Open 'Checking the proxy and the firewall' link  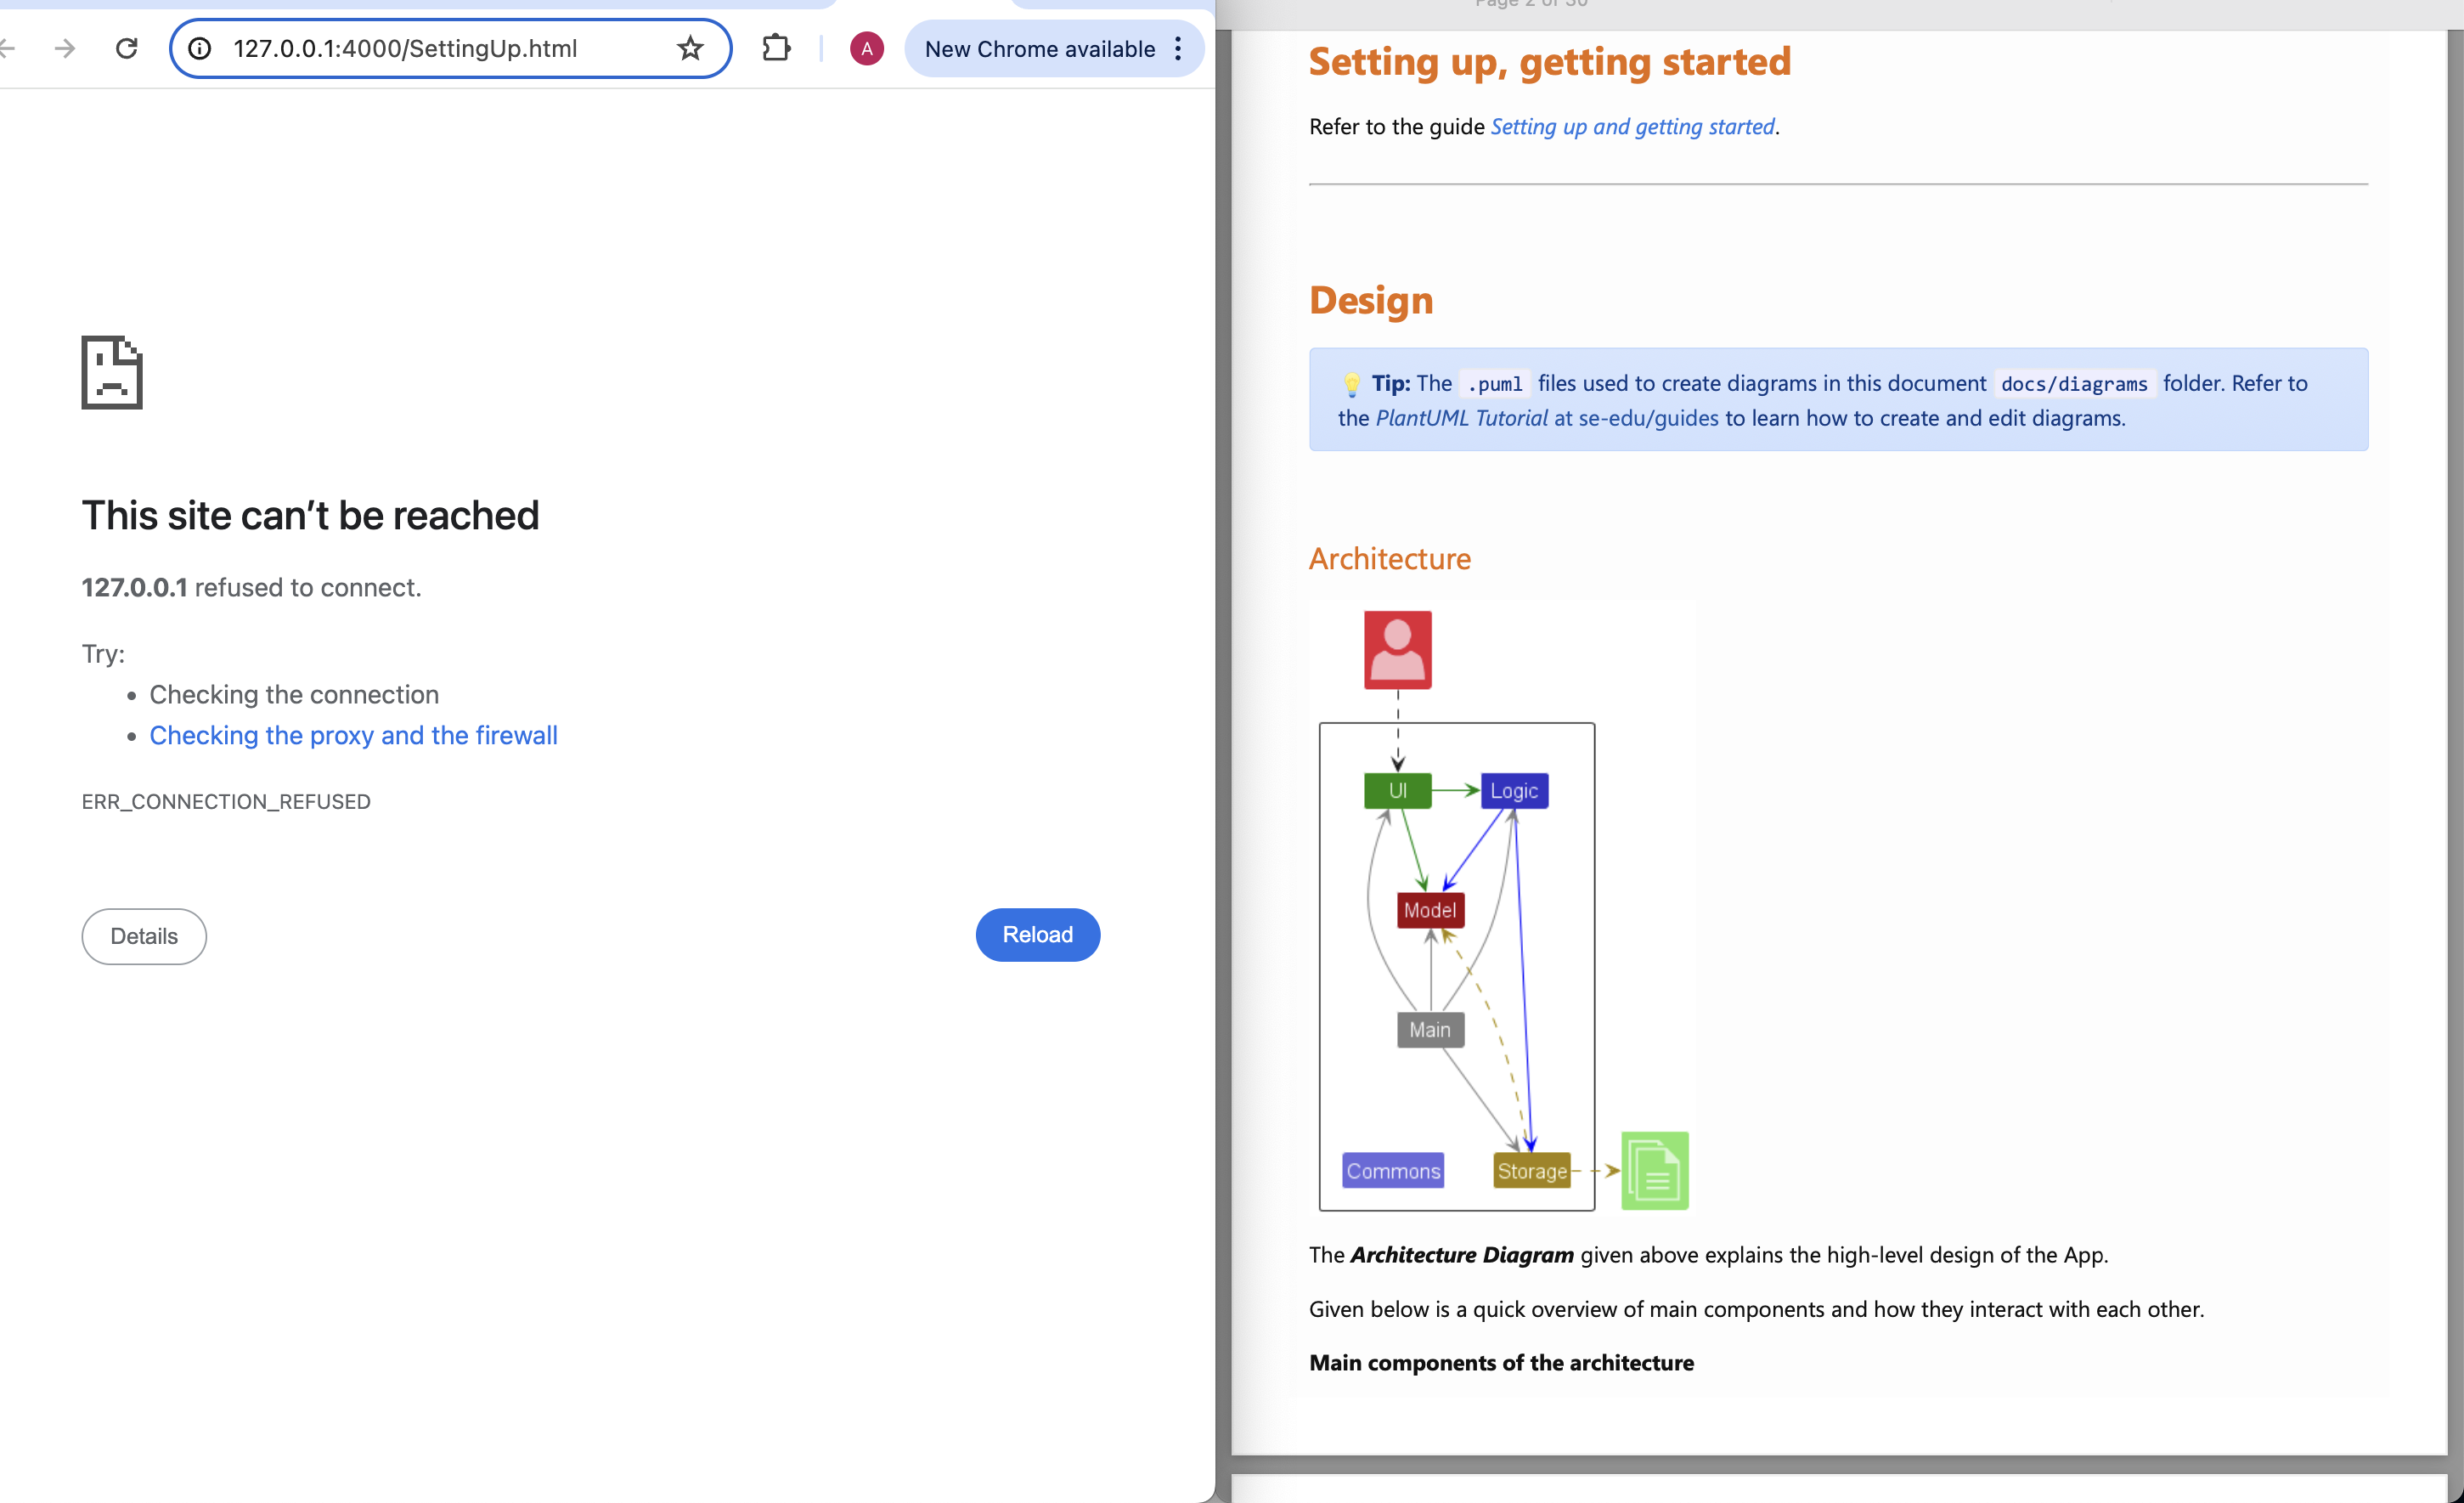353,735
